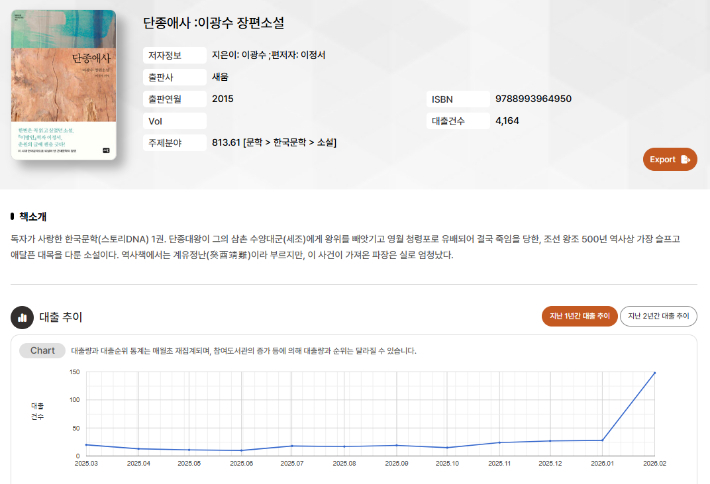Click the ISBN label

pyautogui.click(x=458, y=99)
